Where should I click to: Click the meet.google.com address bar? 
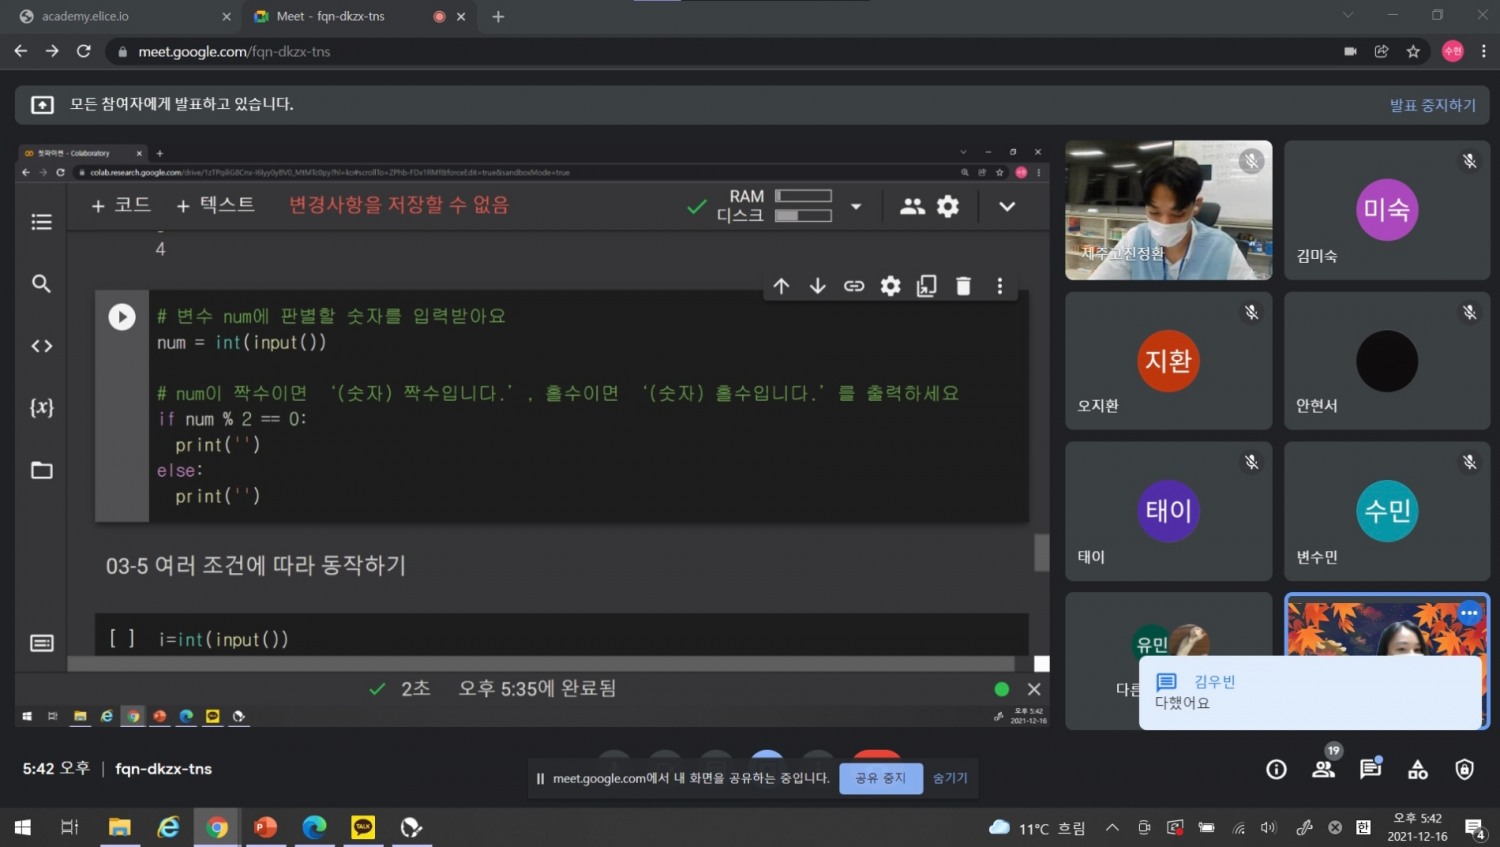click(720, 52)
